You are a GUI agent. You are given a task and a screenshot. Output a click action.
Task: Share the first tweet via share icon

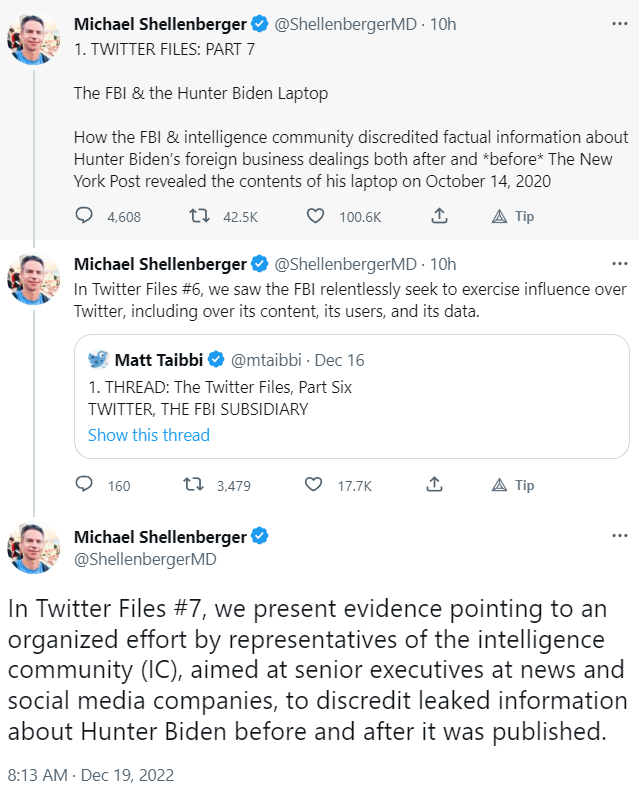(x=437, y=216)
